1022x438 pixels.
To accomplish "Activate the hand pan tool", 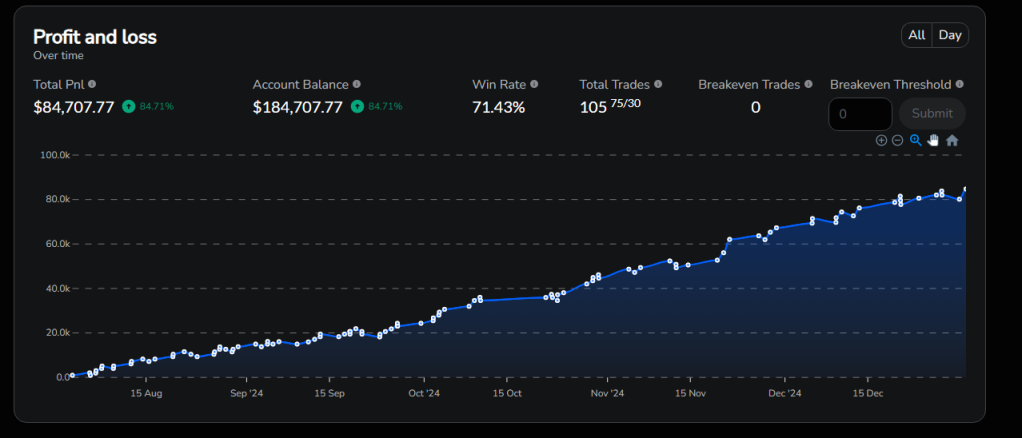I will click(933, 140).
